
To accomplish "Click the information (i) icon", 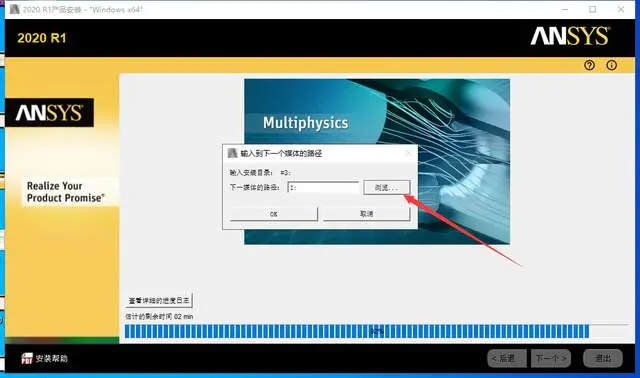I will coord(611,65).
